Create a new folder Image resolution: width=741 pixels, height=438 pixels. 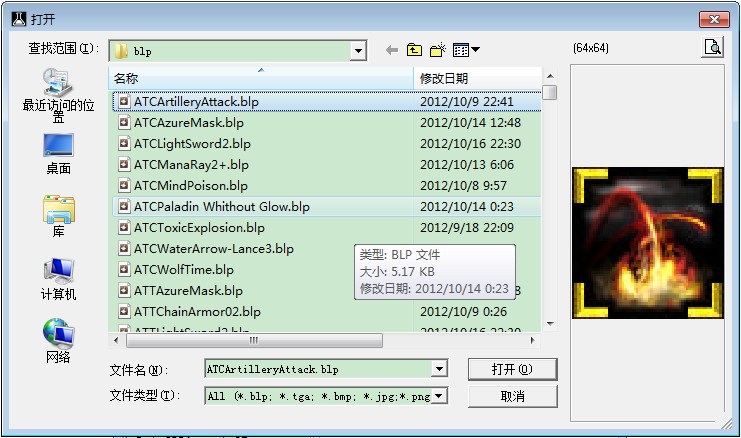pyautogui.click(x=438, y=50)
